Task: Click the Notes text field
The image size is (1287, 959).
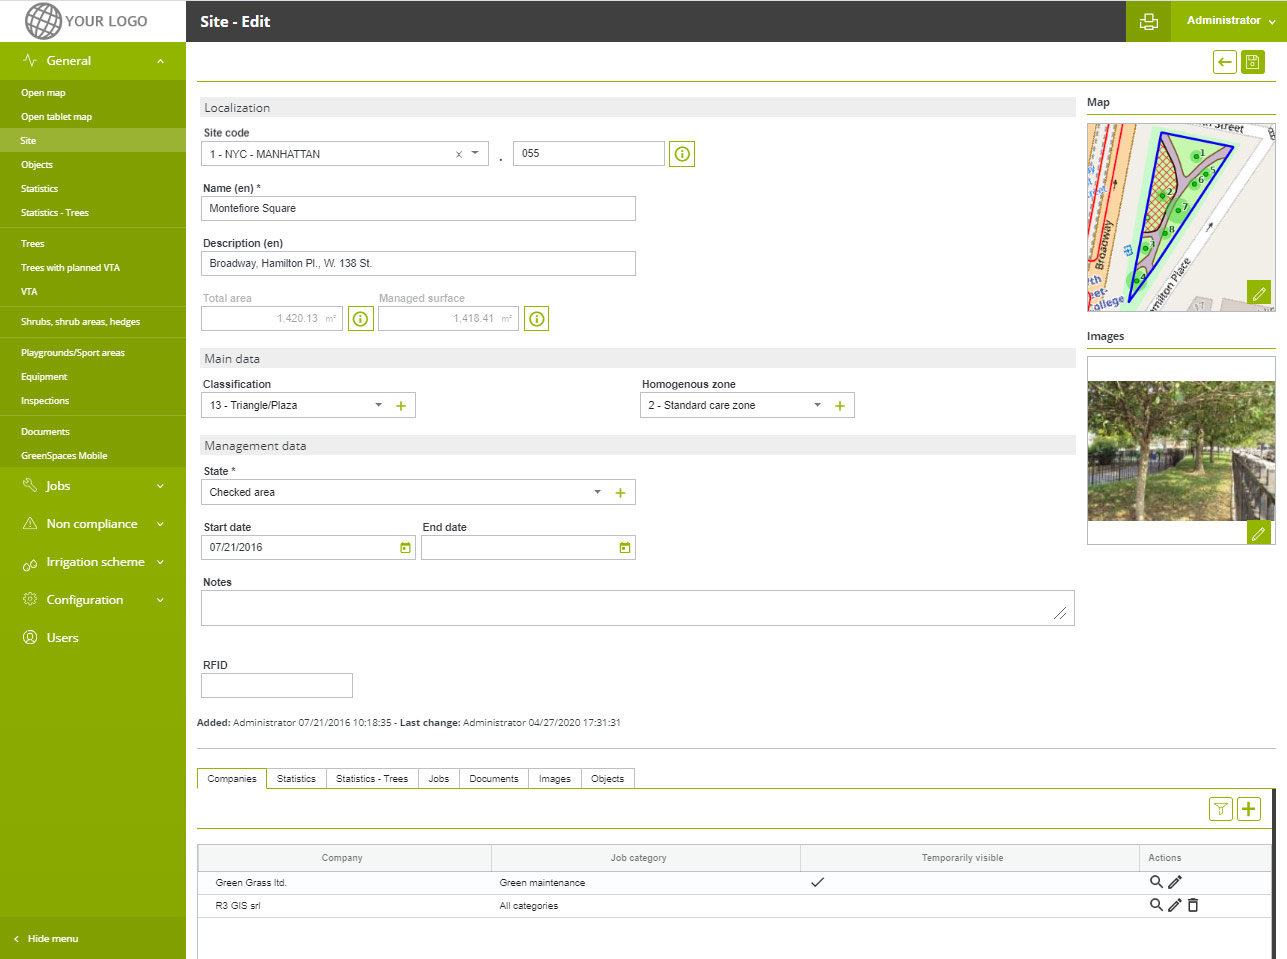Action: coord(637,608)
